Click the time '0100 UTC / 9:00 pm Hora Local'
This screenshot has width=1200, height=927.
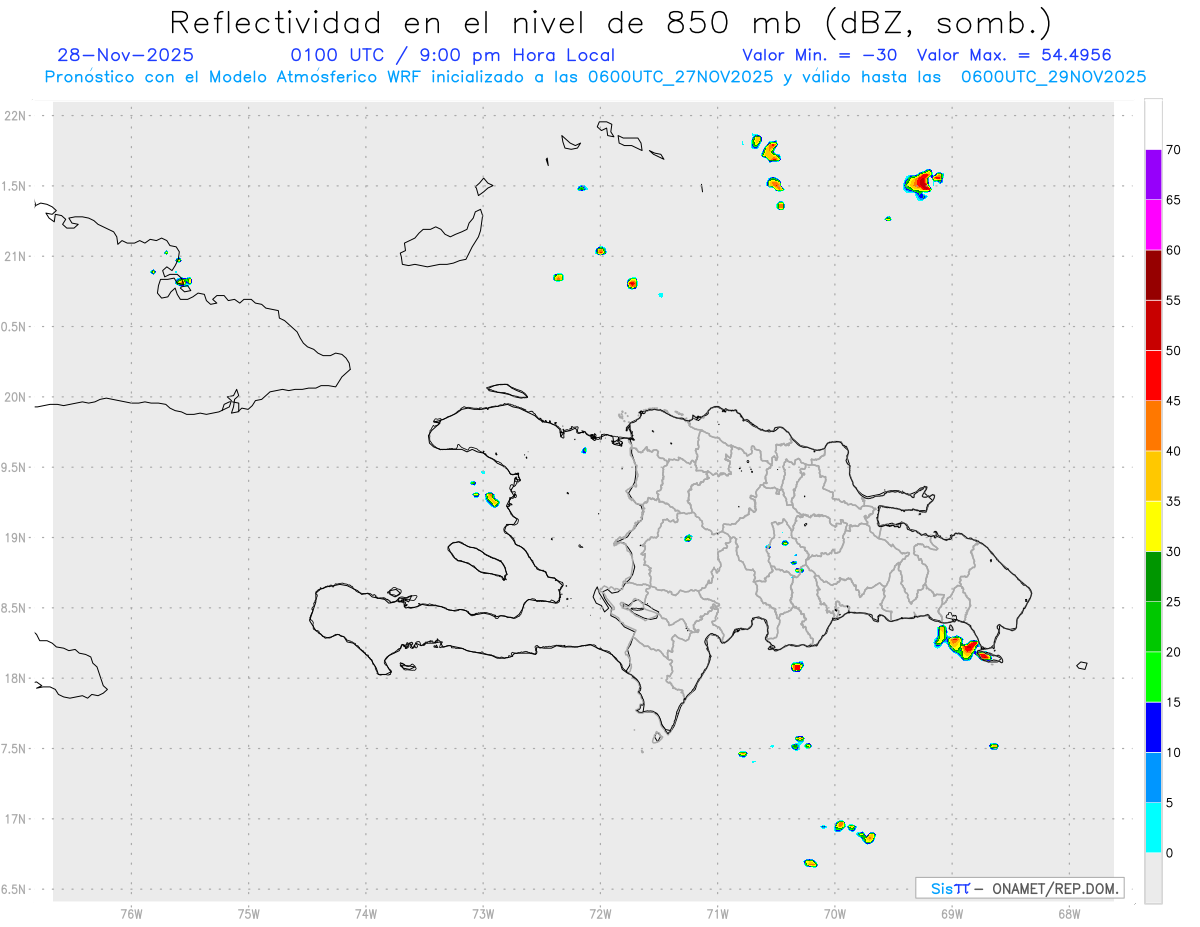453,55
